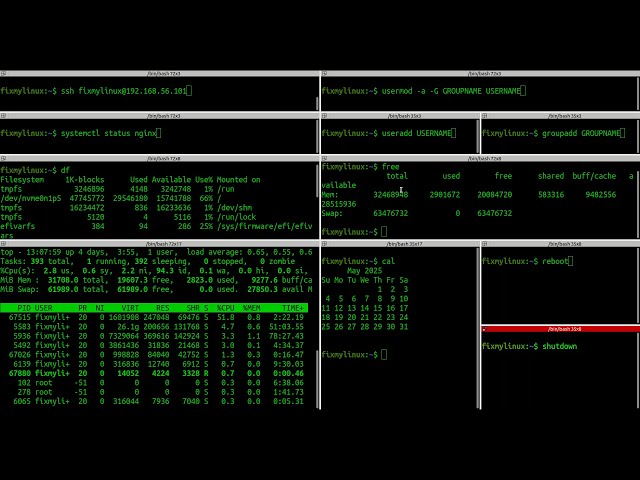Screen dimensions: 640x480
Task: Click the /bin/bash 35x17 titlebar above cal
Action: click(400, 244)
